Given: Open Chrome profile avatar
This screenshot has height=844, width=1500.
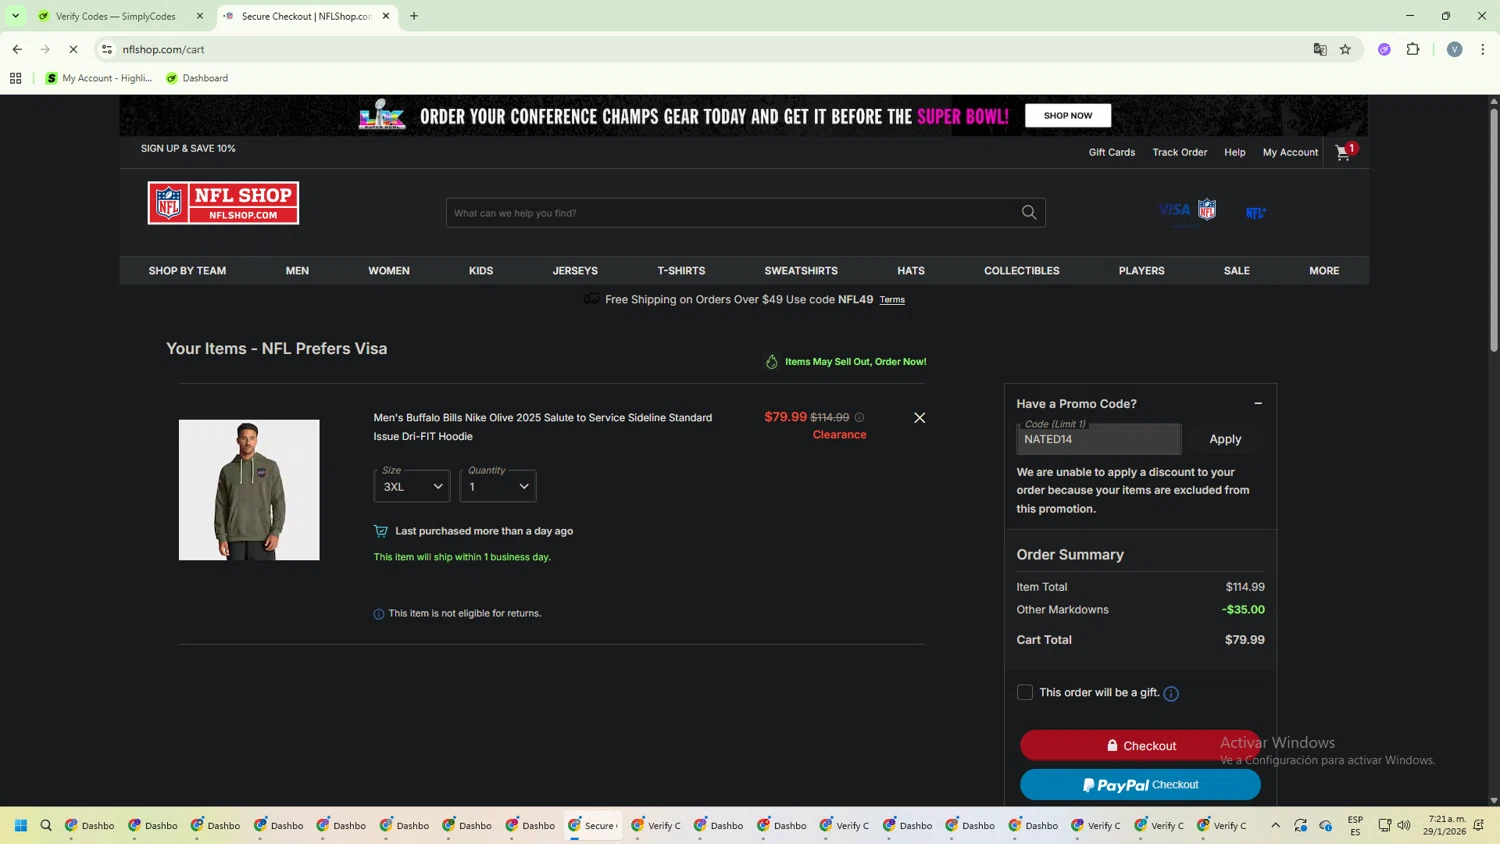Looking at the screenshot, I should pyautogui.click(x=1454, y=49).
